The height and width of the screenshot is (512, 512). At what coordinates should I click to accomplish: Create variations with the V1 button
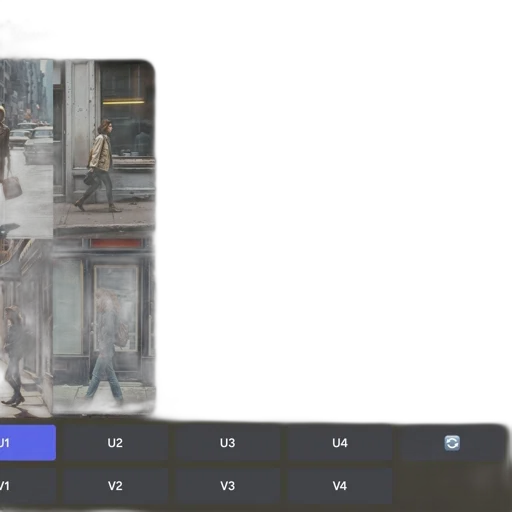(x=27, y=486)
